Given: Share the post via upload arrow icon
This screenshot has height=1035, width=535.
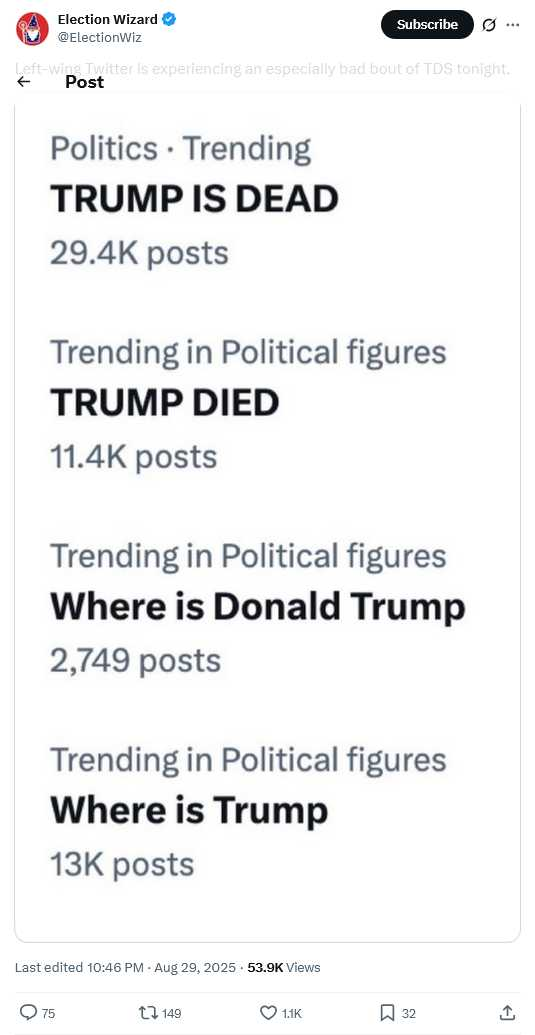Looking at the screenshot, I should point(507,1012).
